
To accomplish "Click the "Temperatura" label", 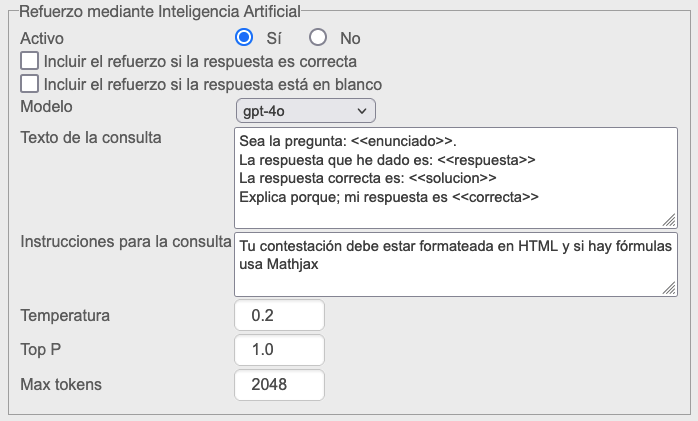I will click(x=65, y=316).
